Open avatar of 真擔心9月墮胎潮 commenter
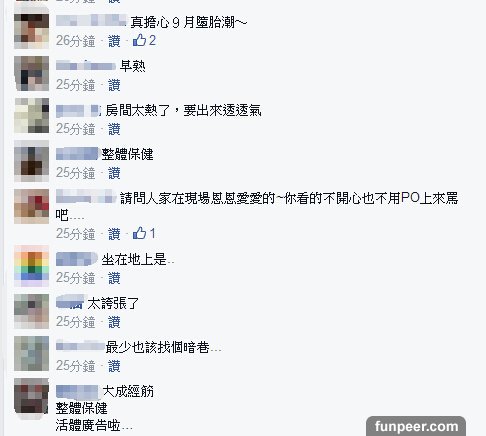Screen dimensions: 486x436 (x=31, y=31)
